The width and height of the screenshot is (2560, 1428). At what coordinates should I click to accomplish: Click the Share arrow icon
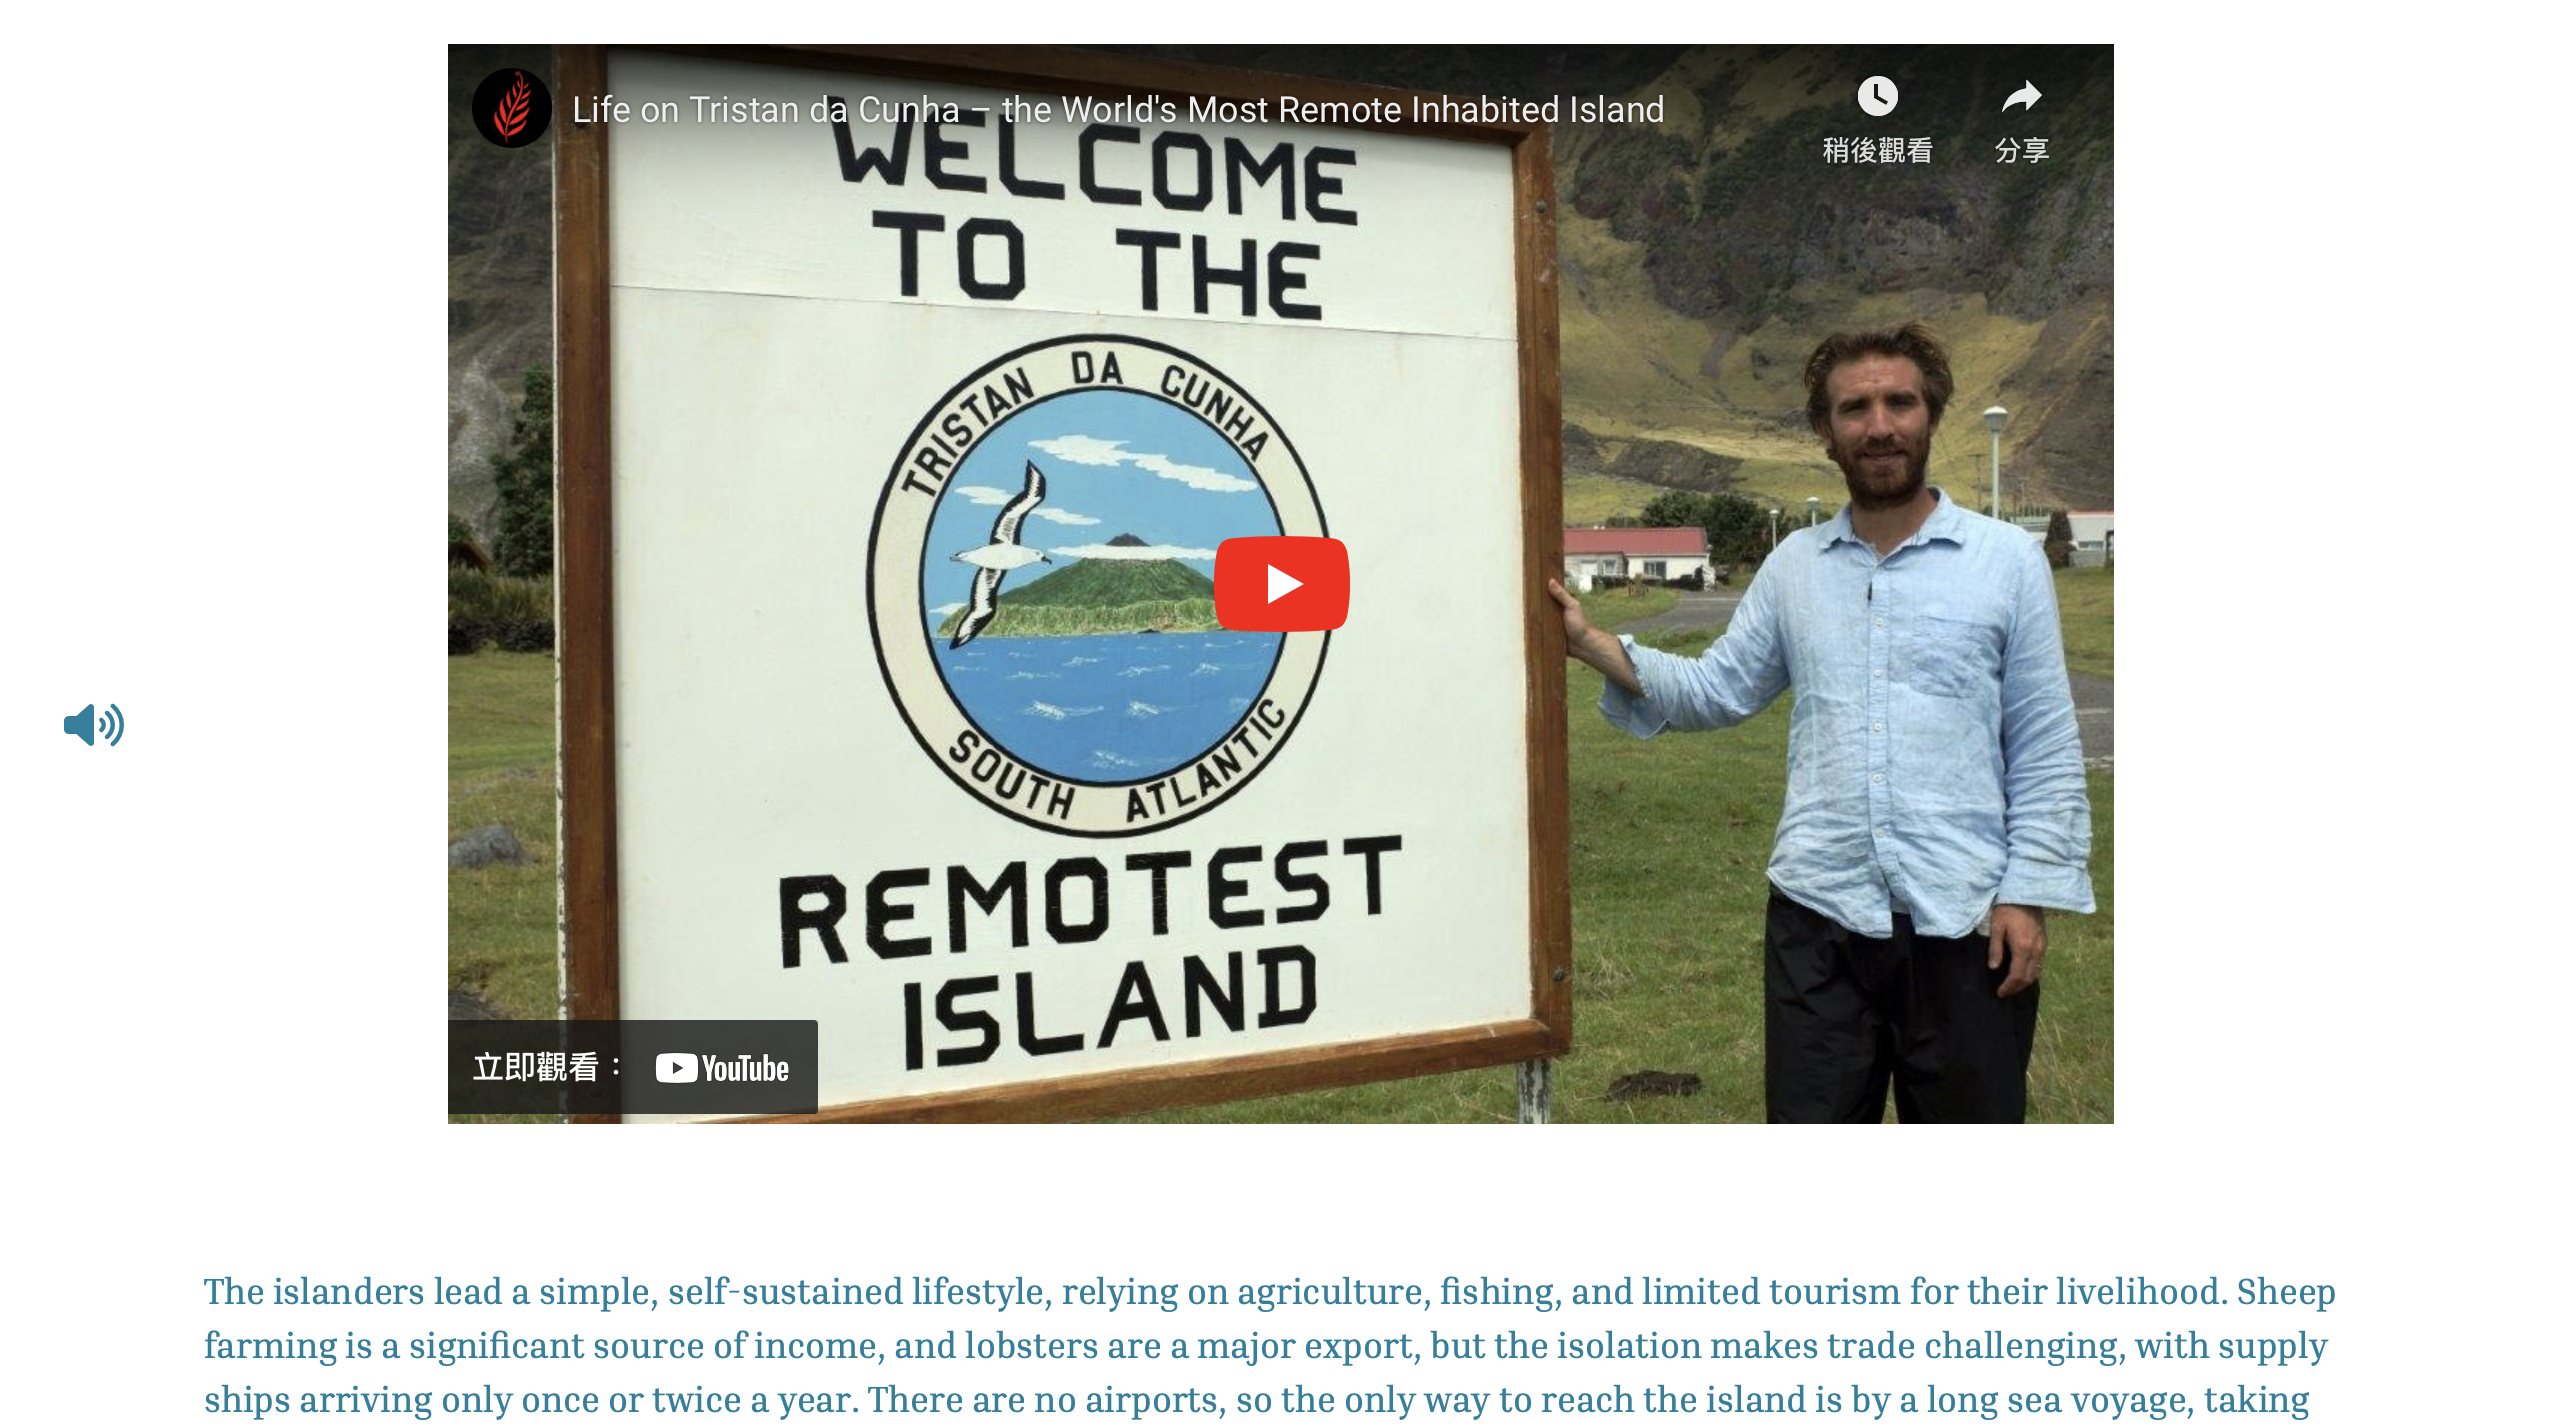(2021, 97)
